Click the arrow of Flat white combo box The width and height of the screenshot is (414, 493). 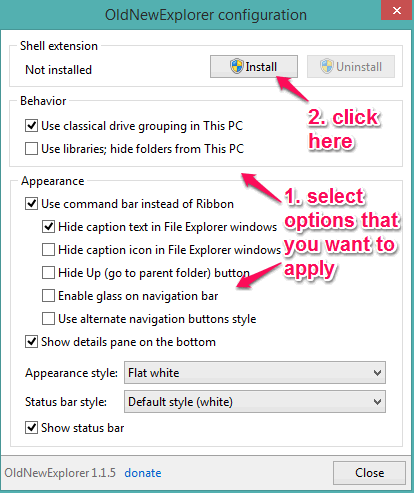point(377,373)
